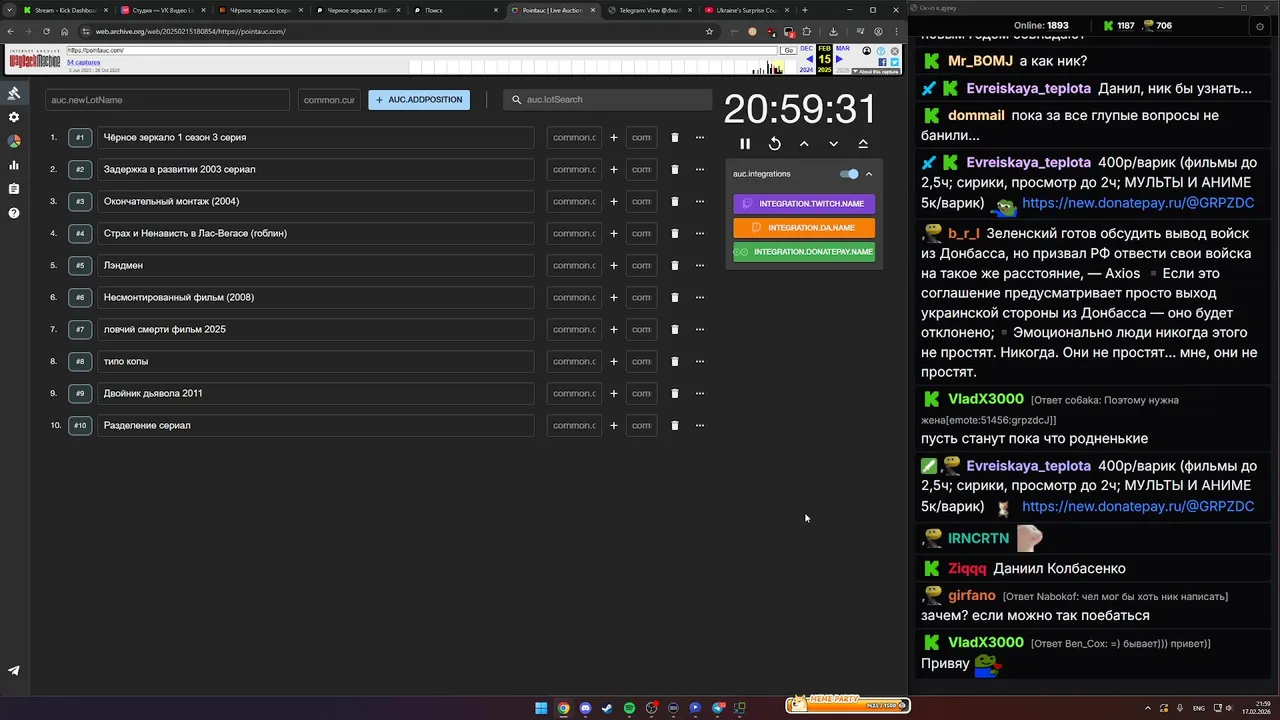Open Steam from the taskbar
Image resolution: width=1280 pixels, height=720 pixels.
(x=607, y=708)
